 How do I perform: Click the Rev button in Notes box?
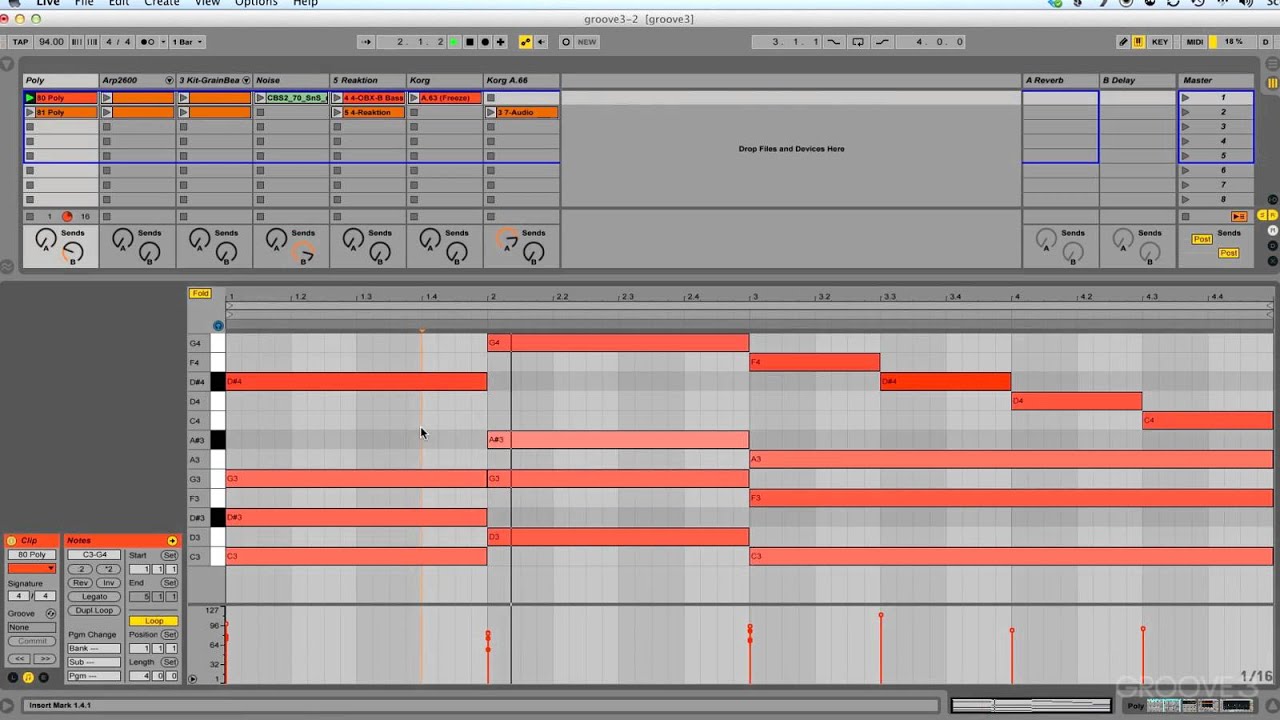81,583
